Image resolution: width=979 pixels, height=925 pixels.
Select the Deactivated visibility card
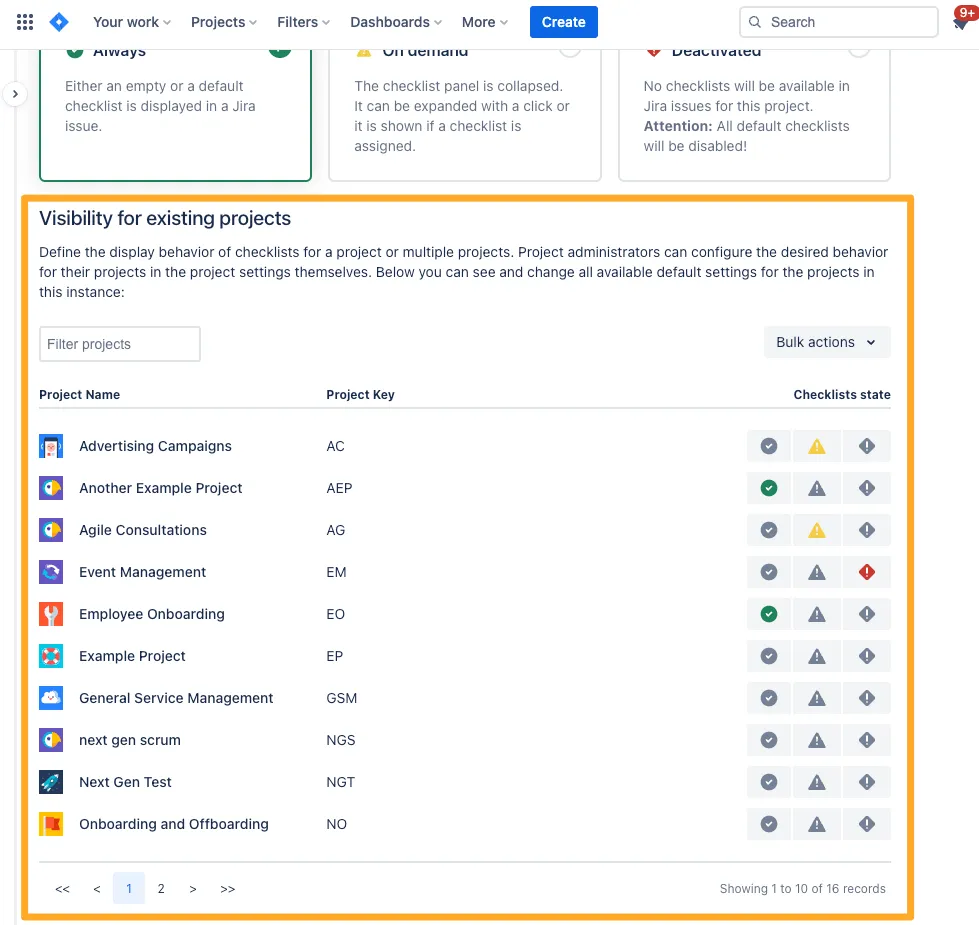point(754,115)
